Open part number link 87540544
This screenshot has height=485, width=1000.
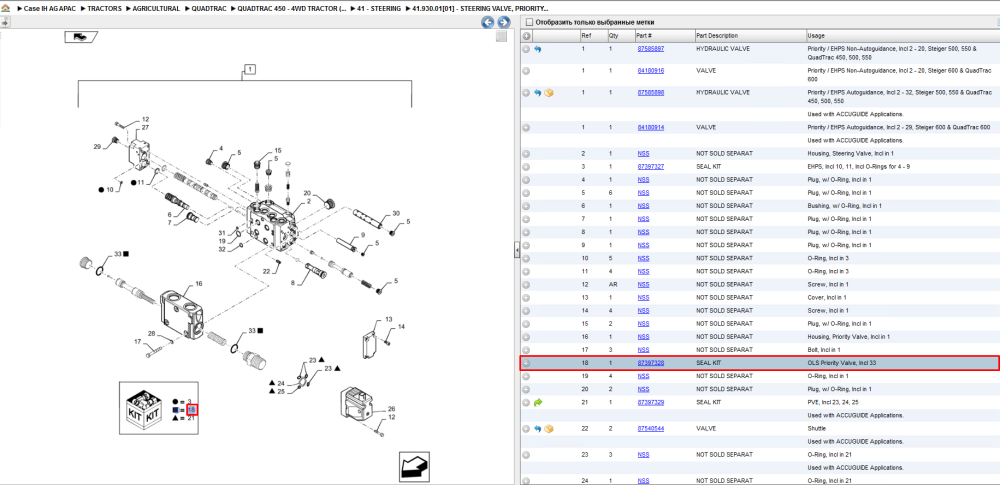click(651, 429)
